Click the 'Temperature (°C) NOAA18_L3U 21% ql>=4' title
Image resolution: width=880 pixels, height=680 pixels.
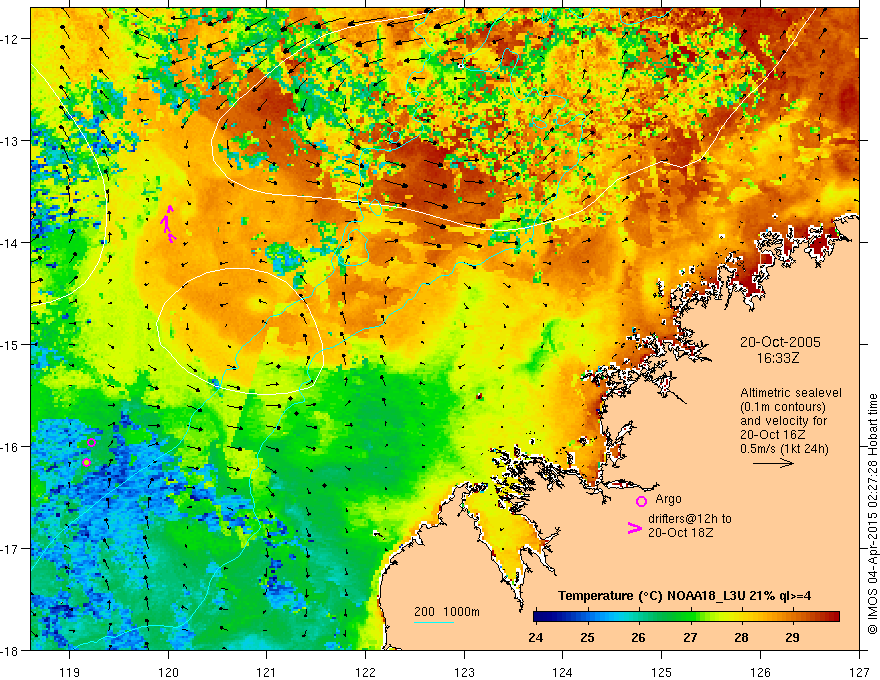[x=685, y=595]
